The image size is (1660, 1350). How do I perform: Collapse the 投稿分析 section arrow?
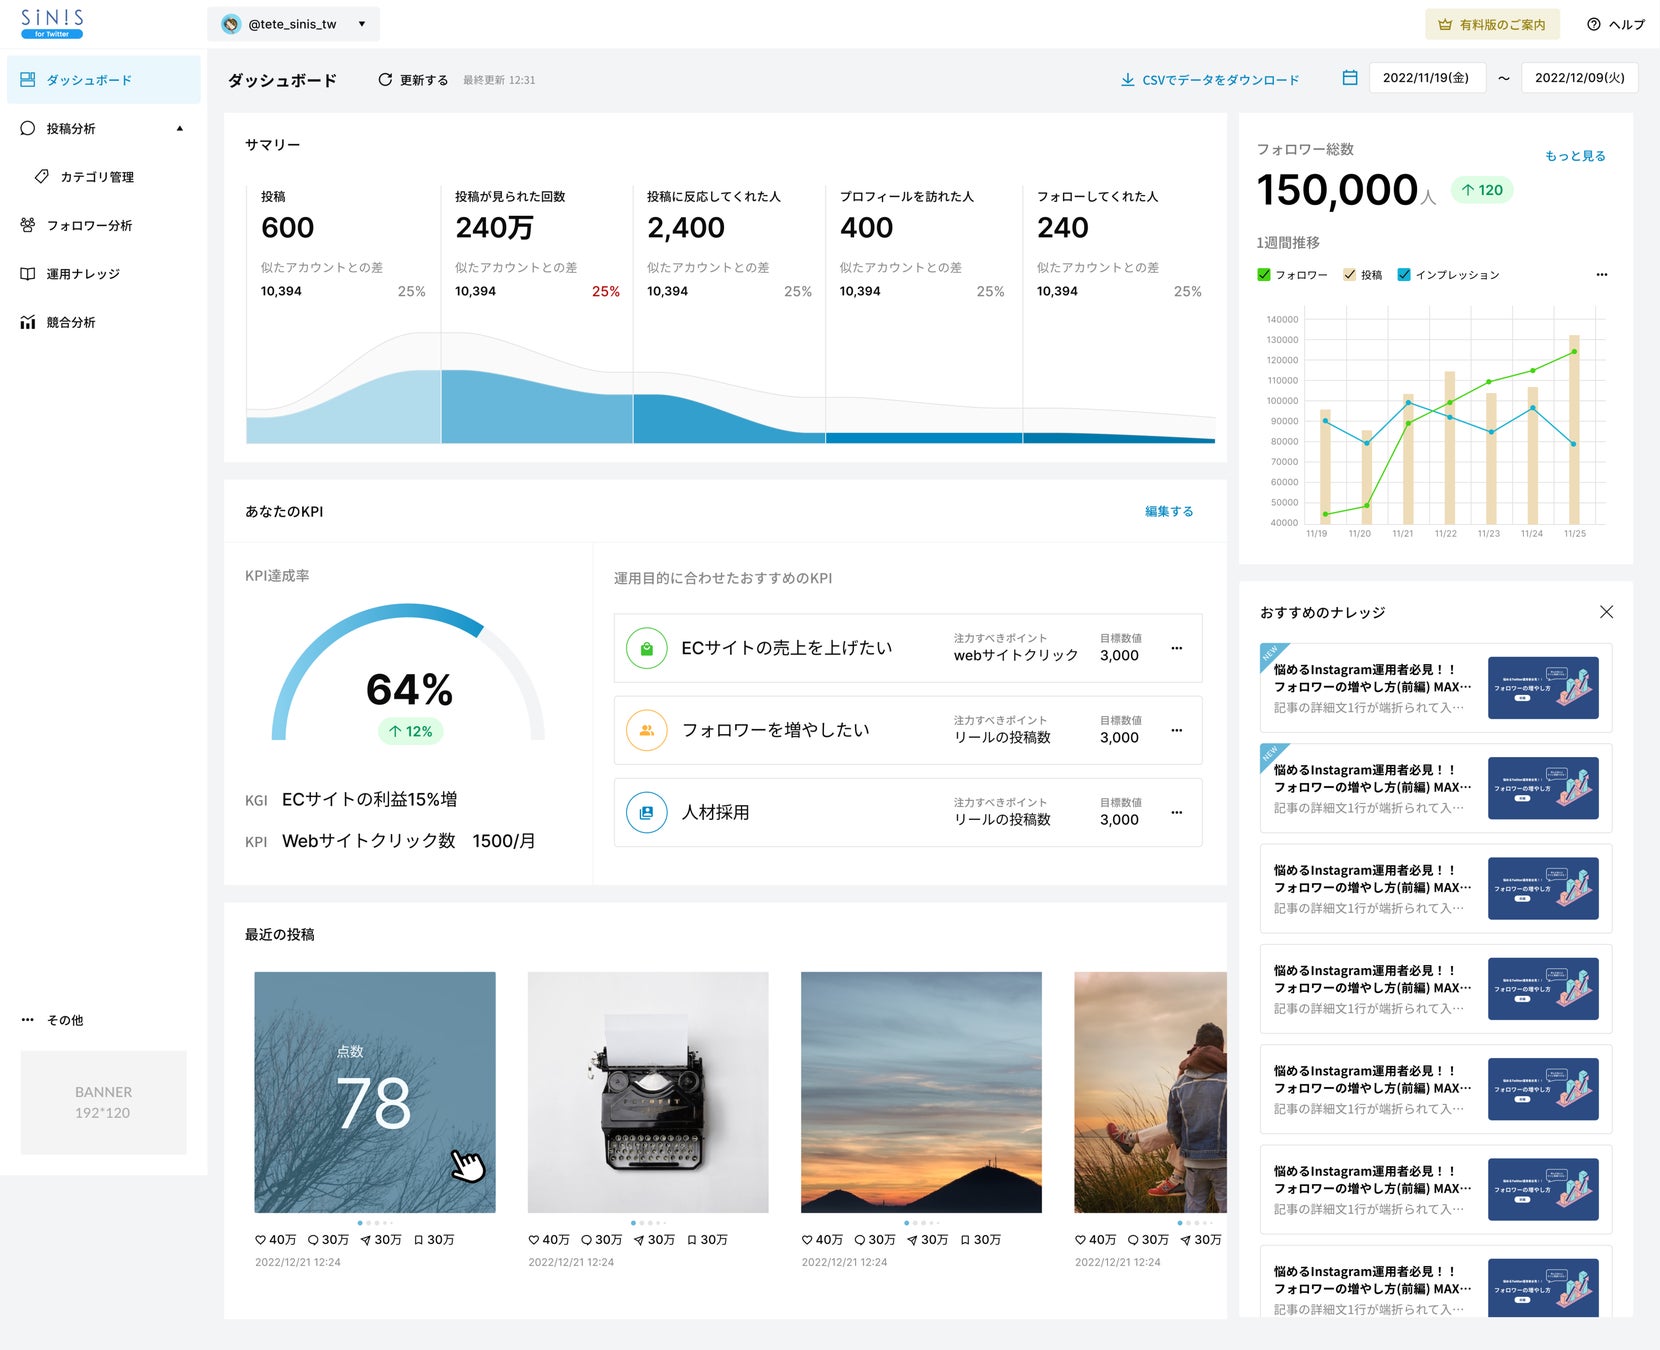(180, 128)
